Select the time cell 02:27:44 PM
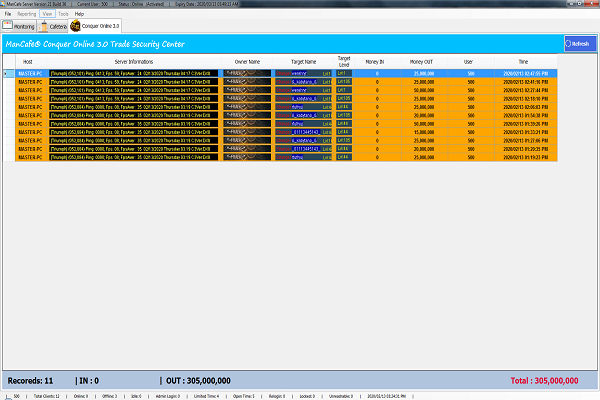 click(526, 90)
